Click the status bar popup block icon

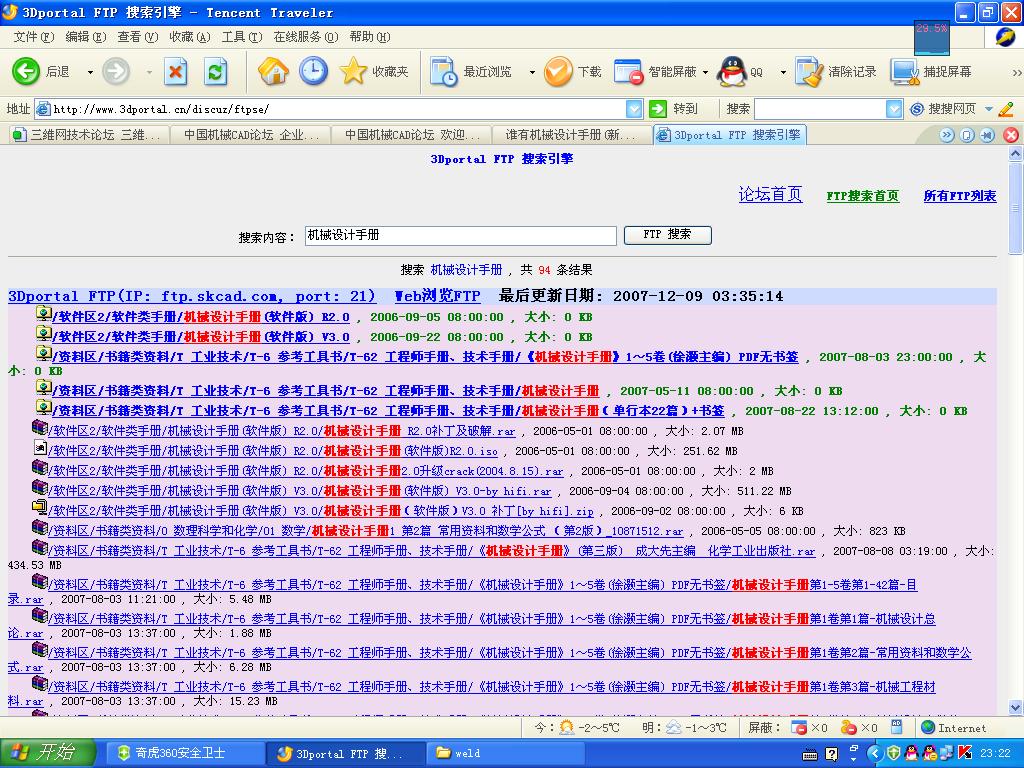[x=798, y=727]
